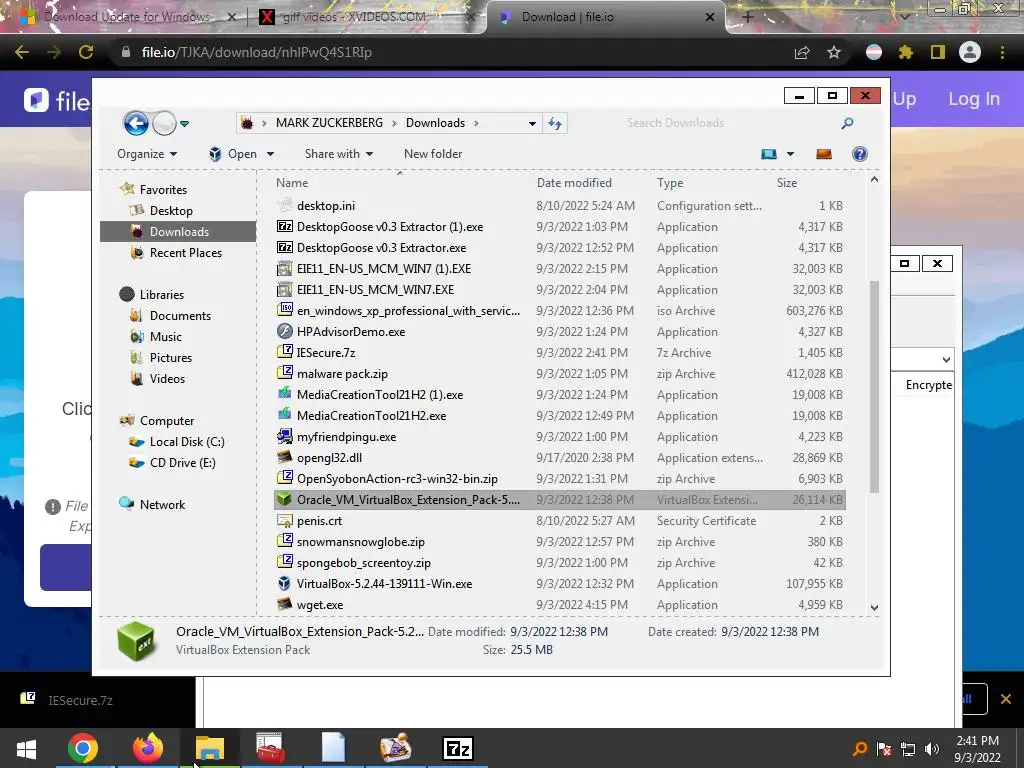Click the Explorer Back navigation arrow
1024x768 pixels.
pyautogui.click(x=136, y=123)
